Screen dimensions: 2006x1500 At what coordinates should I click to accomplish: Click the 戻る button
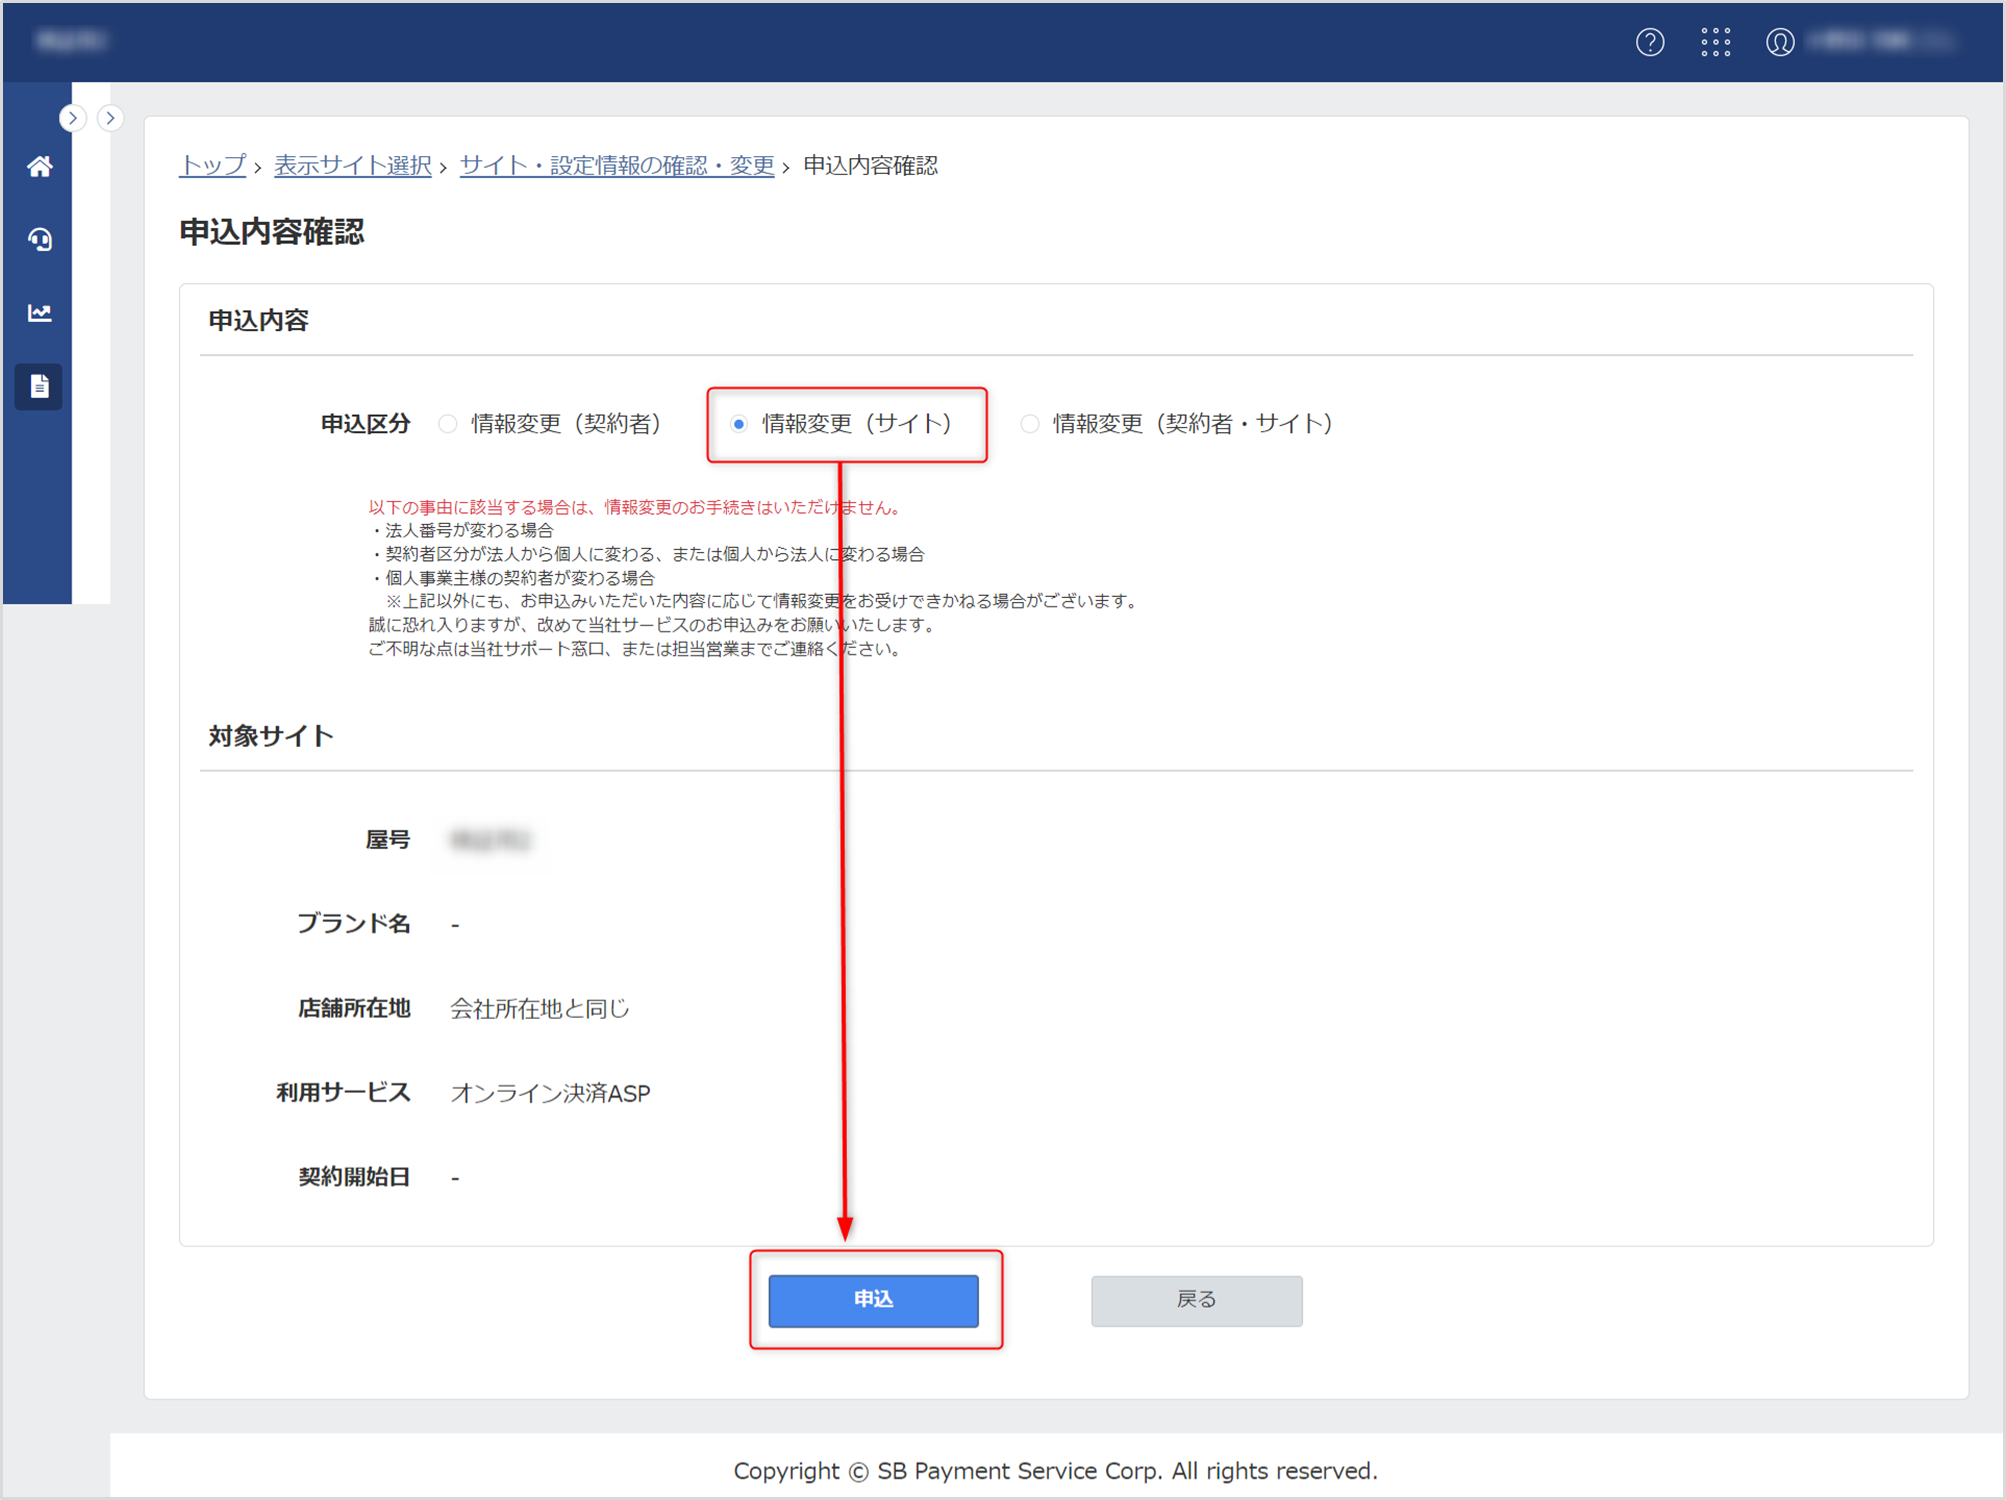[x=1196, y=1300]
